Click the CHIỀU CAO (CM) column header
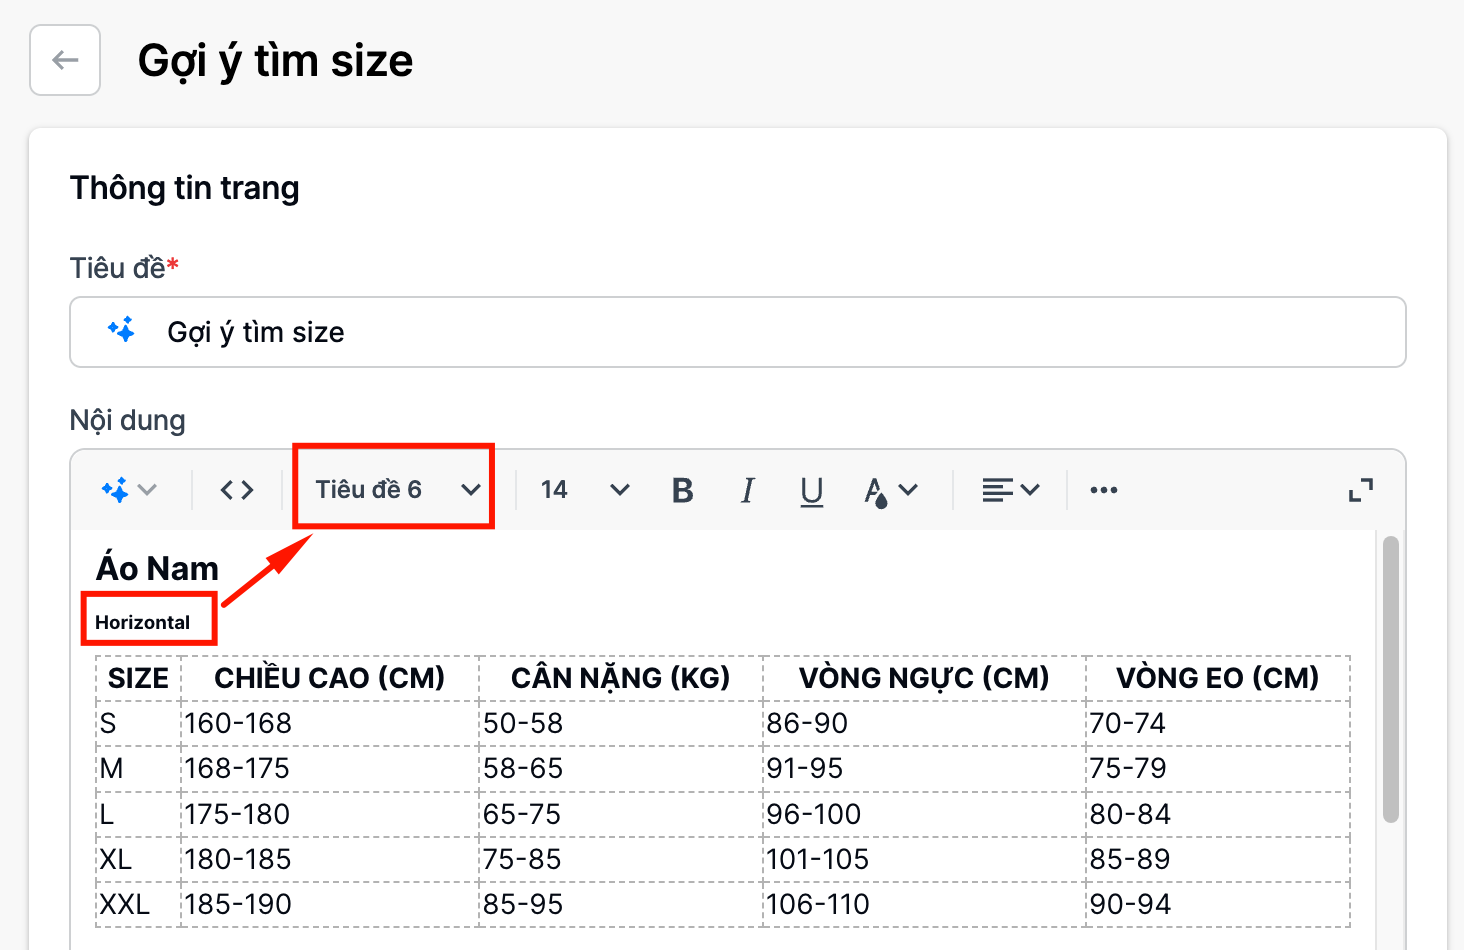Screen dimensions: 1464x950 [329, 678]
